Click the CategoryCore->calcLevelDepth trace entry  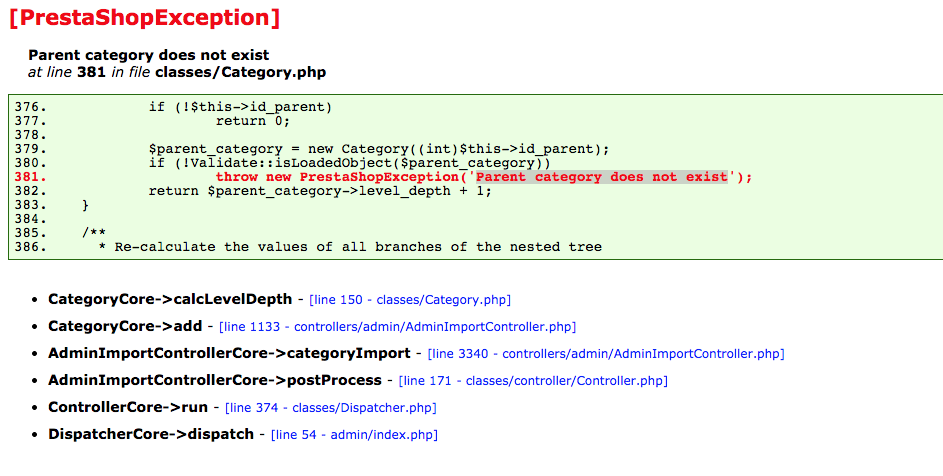click(170, 299)
